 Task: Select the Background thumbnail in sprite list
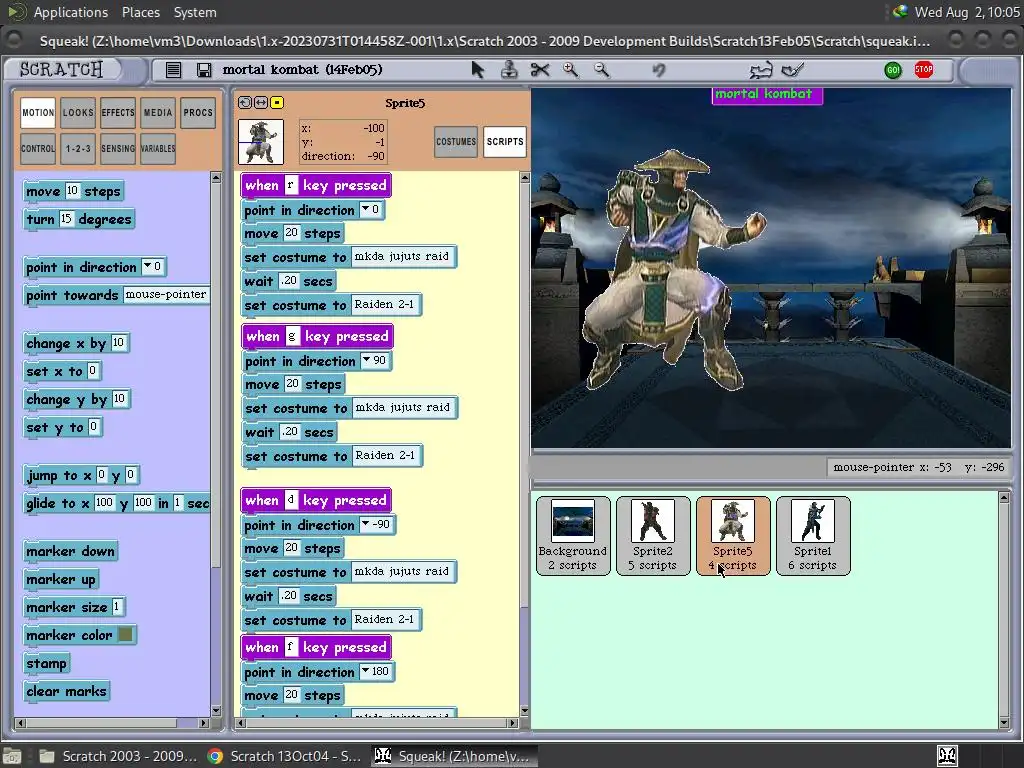[x=573, y=536]
